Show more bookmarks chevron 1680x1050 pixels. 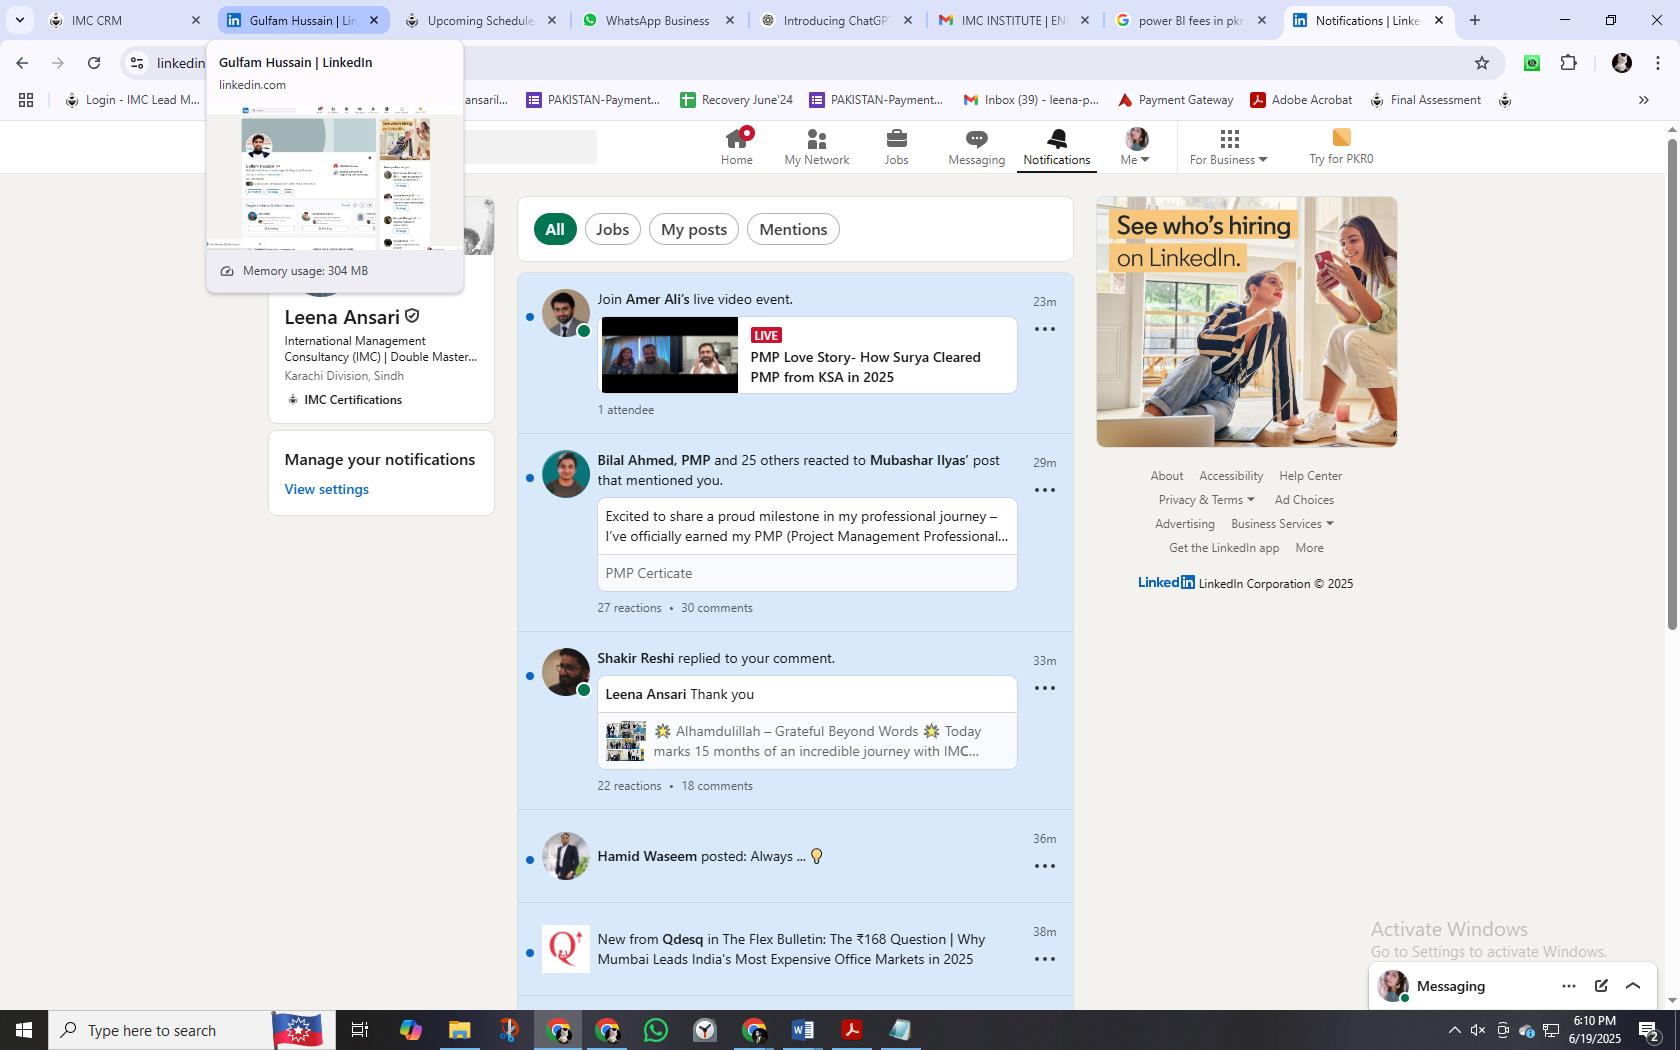tap(1643, 100)
